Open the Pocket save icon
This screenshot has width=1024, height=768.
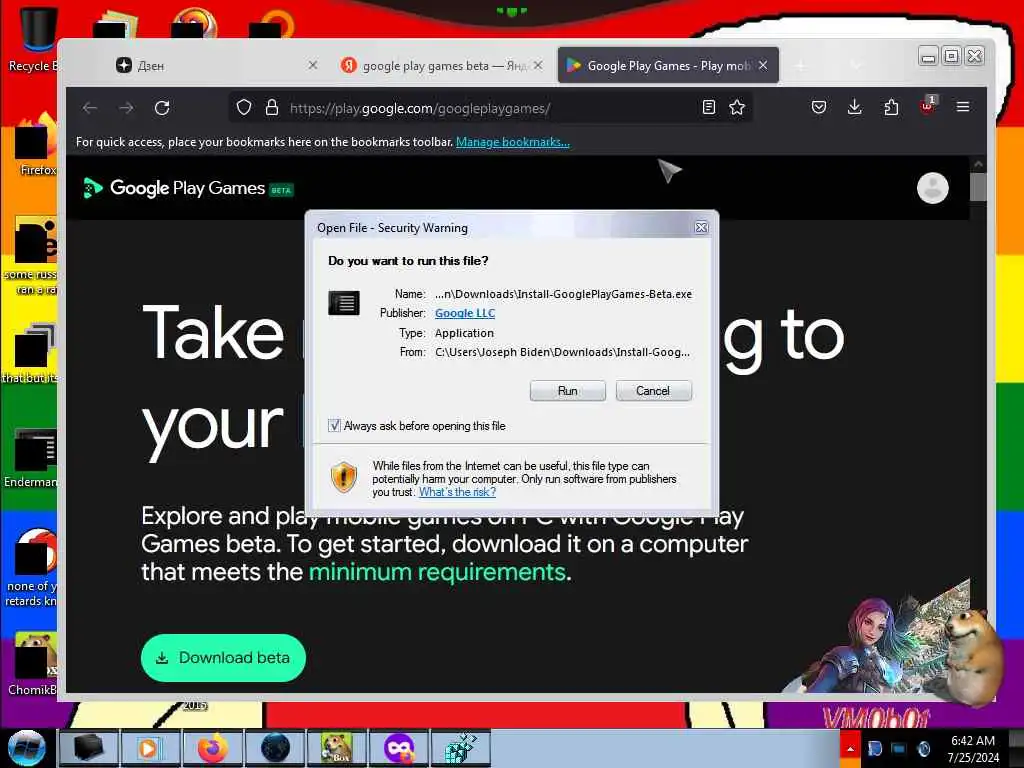tap(818, 107)
